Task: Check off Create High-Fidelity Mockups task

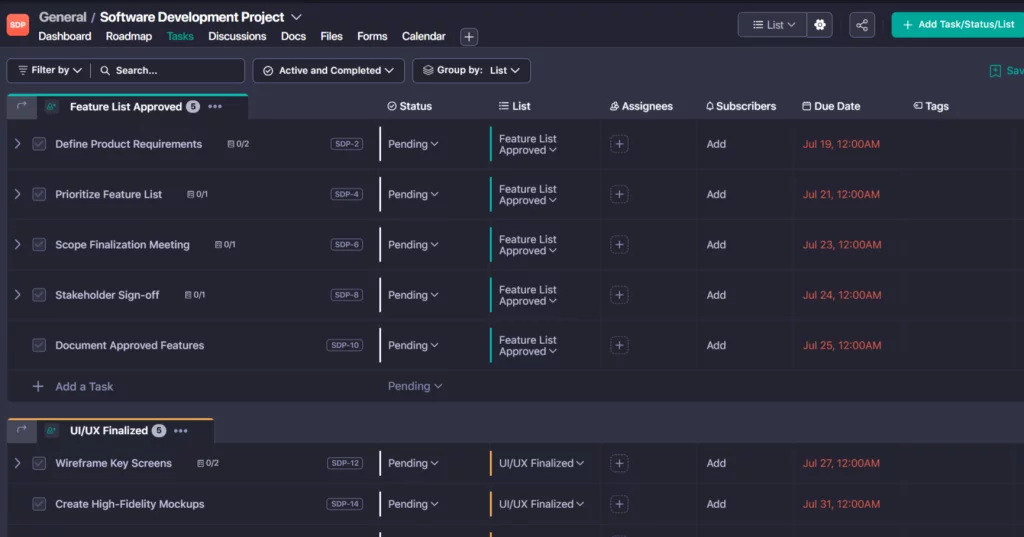Action: coord(39,504)
